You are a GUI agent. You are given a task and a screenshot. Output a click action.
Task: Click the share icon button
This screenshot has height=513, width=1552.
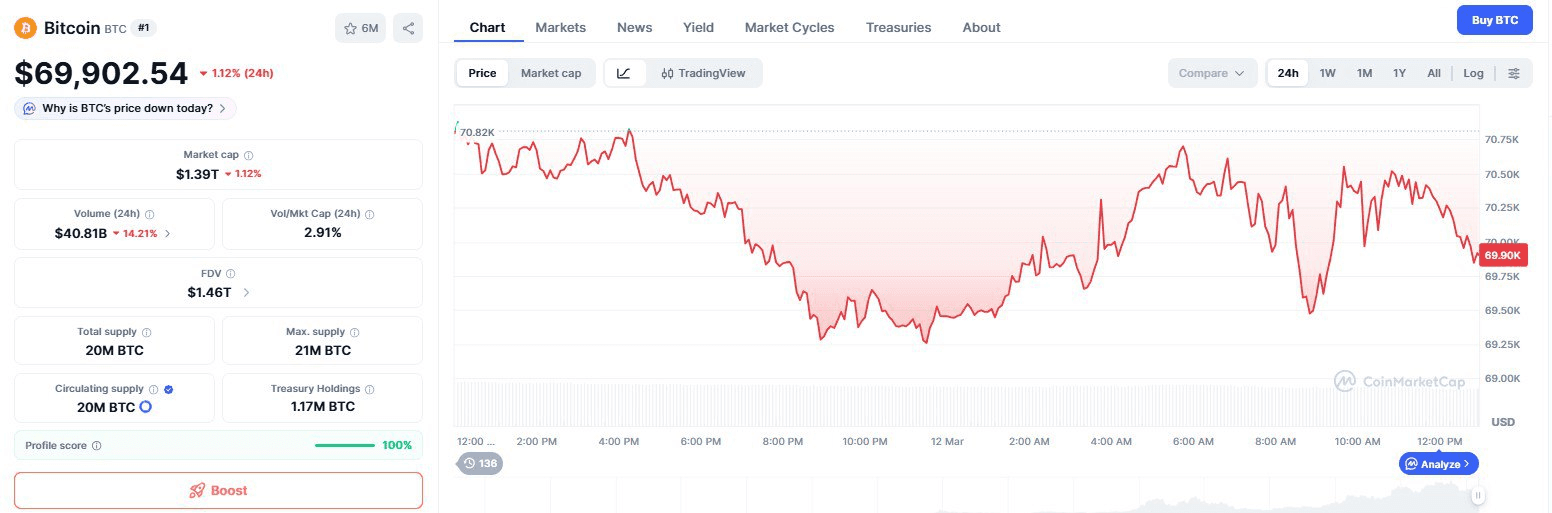pos(408,28)
